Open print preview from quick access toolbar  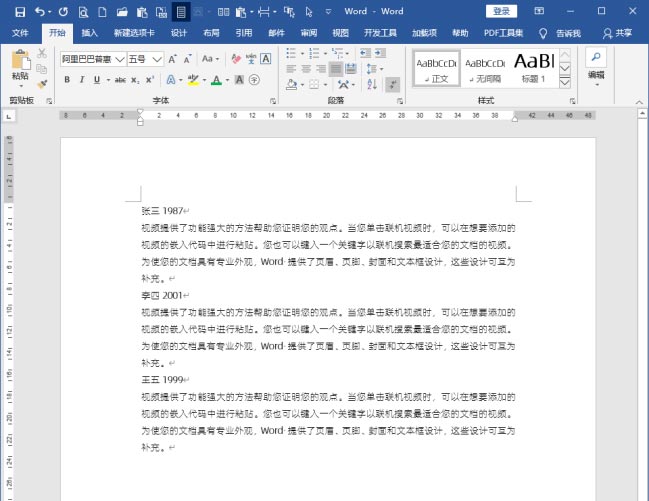pos(83,12)
